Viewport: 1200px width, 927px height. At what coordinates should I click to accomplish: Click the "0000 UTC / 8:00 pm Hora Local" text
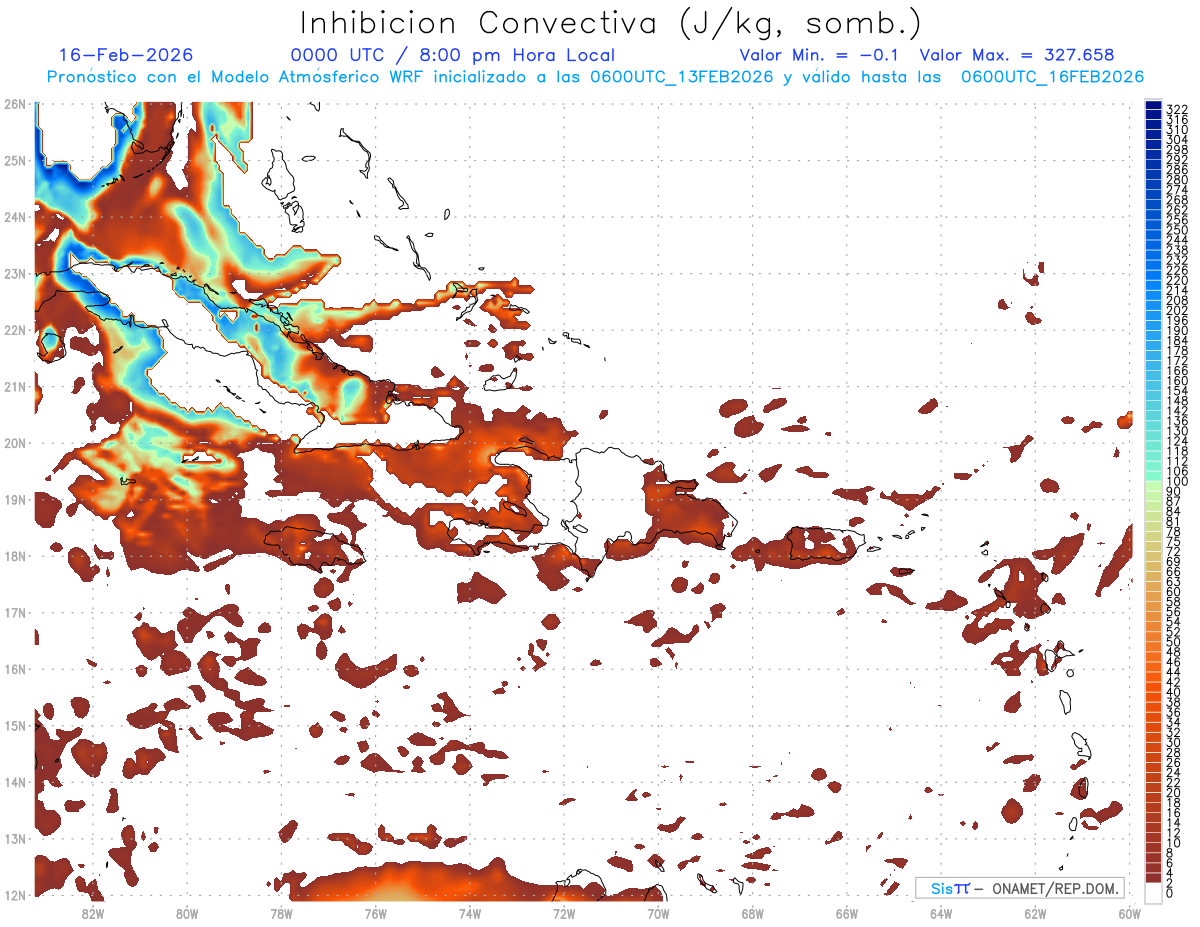452,55
